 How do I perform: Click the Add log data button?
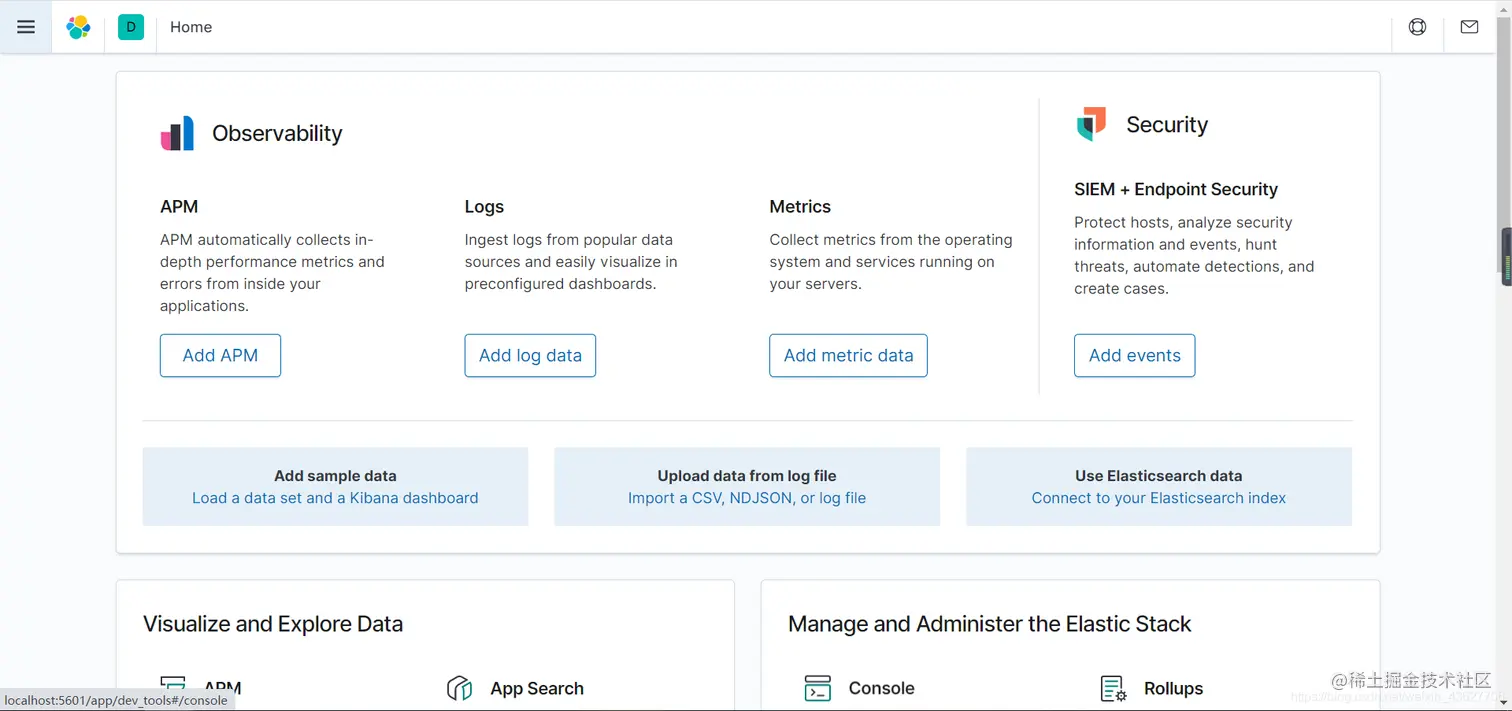[530, 355]
